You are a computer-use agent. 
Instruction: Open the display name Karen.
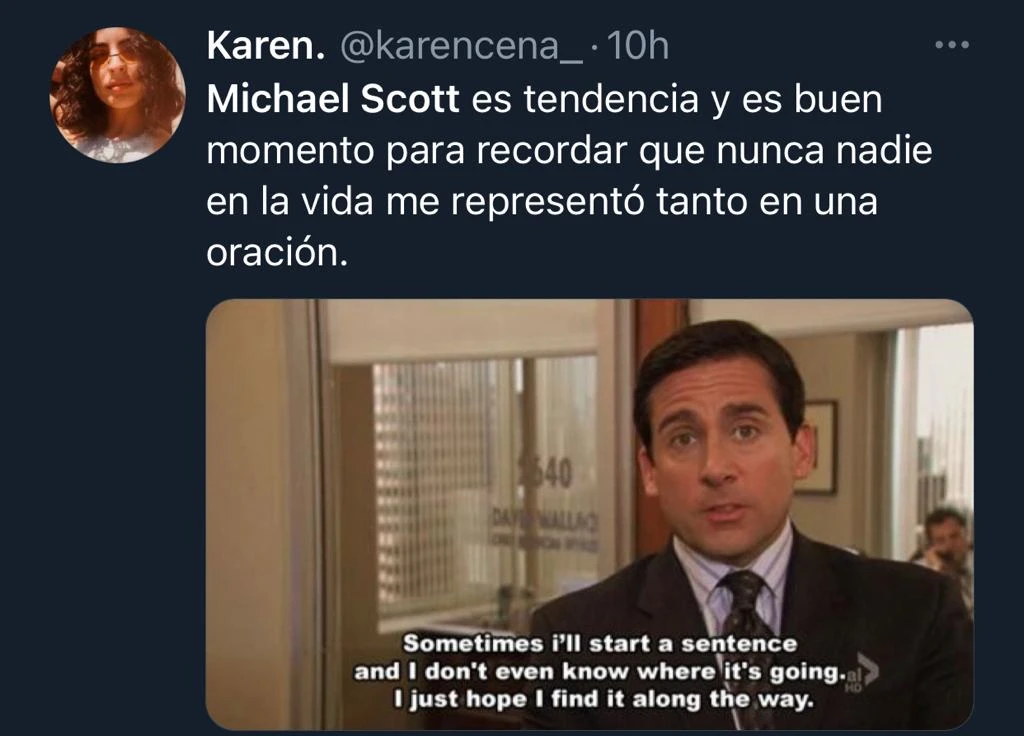click(266, 46)
